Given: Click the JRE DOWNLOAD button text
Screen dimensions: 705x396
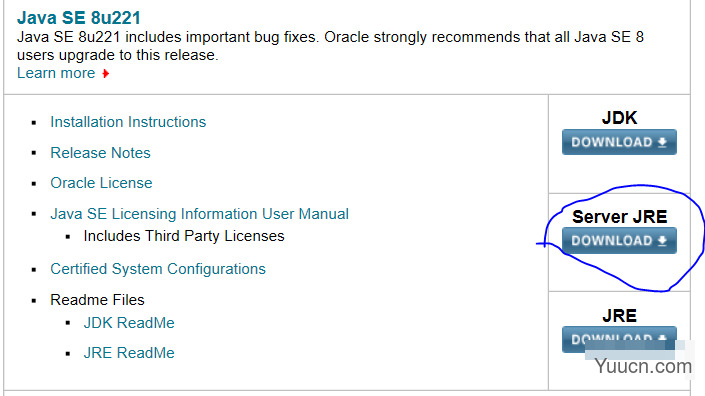Looking at the screenshot, I should [611, 339].
